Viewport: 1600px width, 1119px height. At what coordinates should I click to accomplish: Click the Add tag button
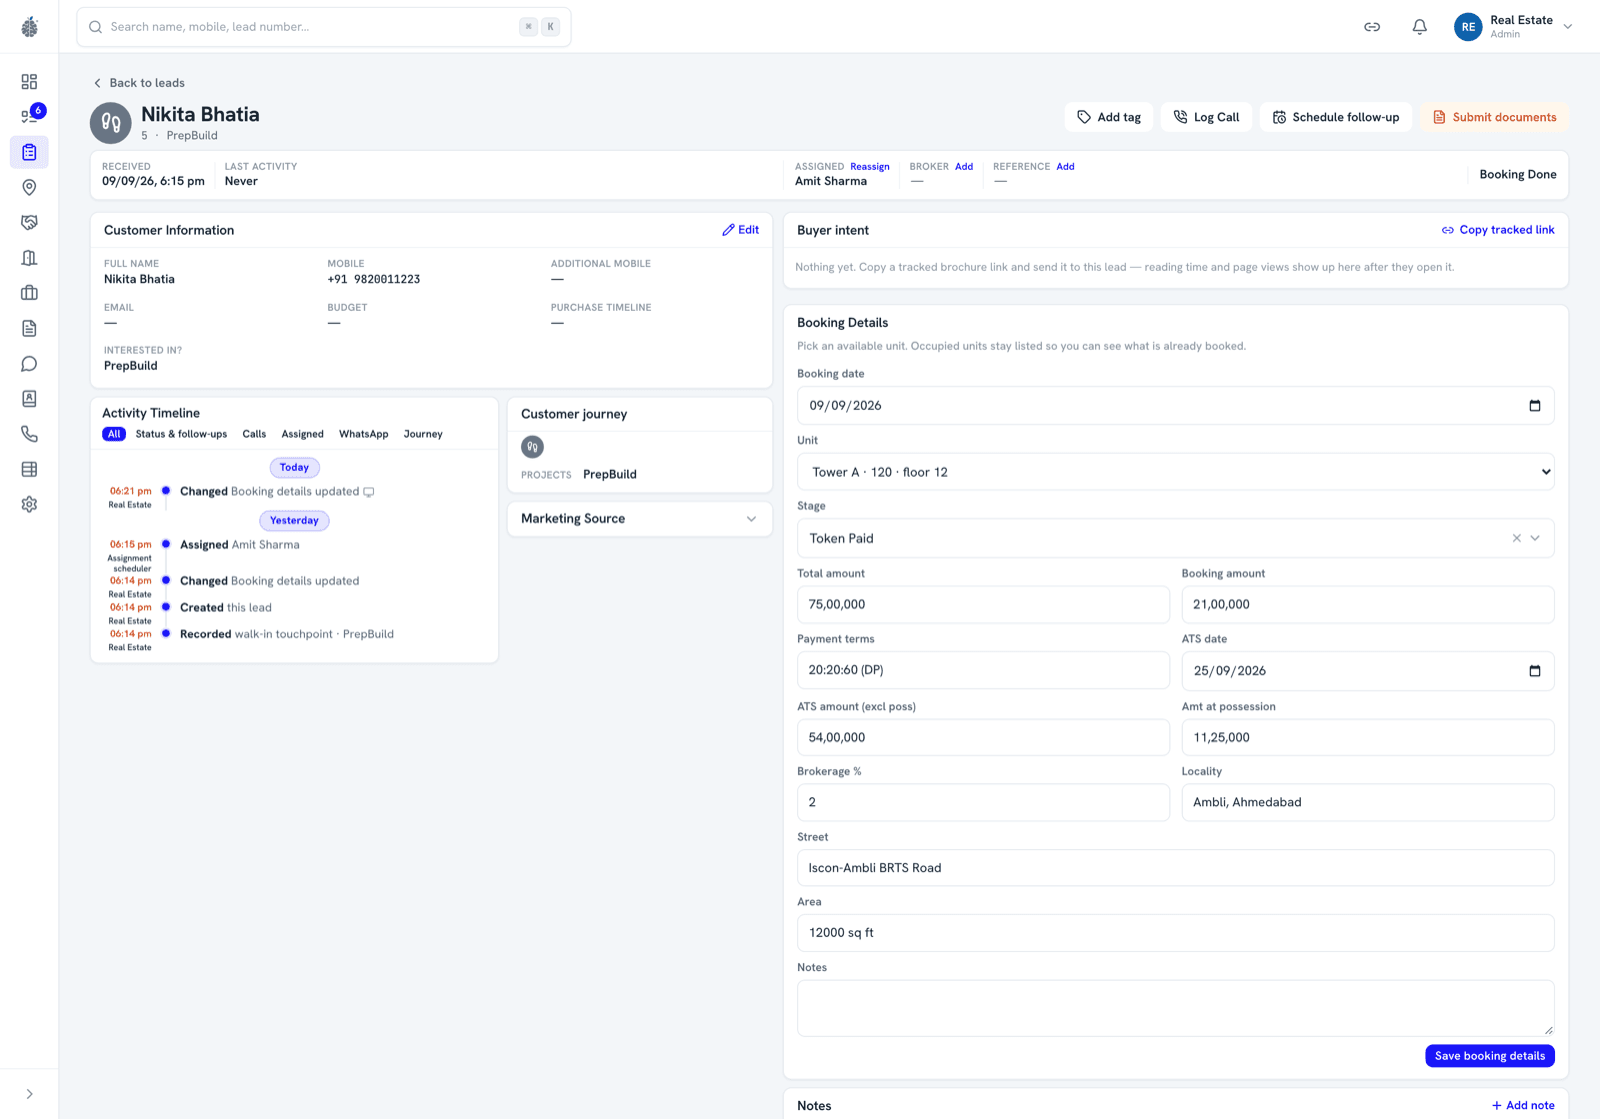[x=1109, y=117]
